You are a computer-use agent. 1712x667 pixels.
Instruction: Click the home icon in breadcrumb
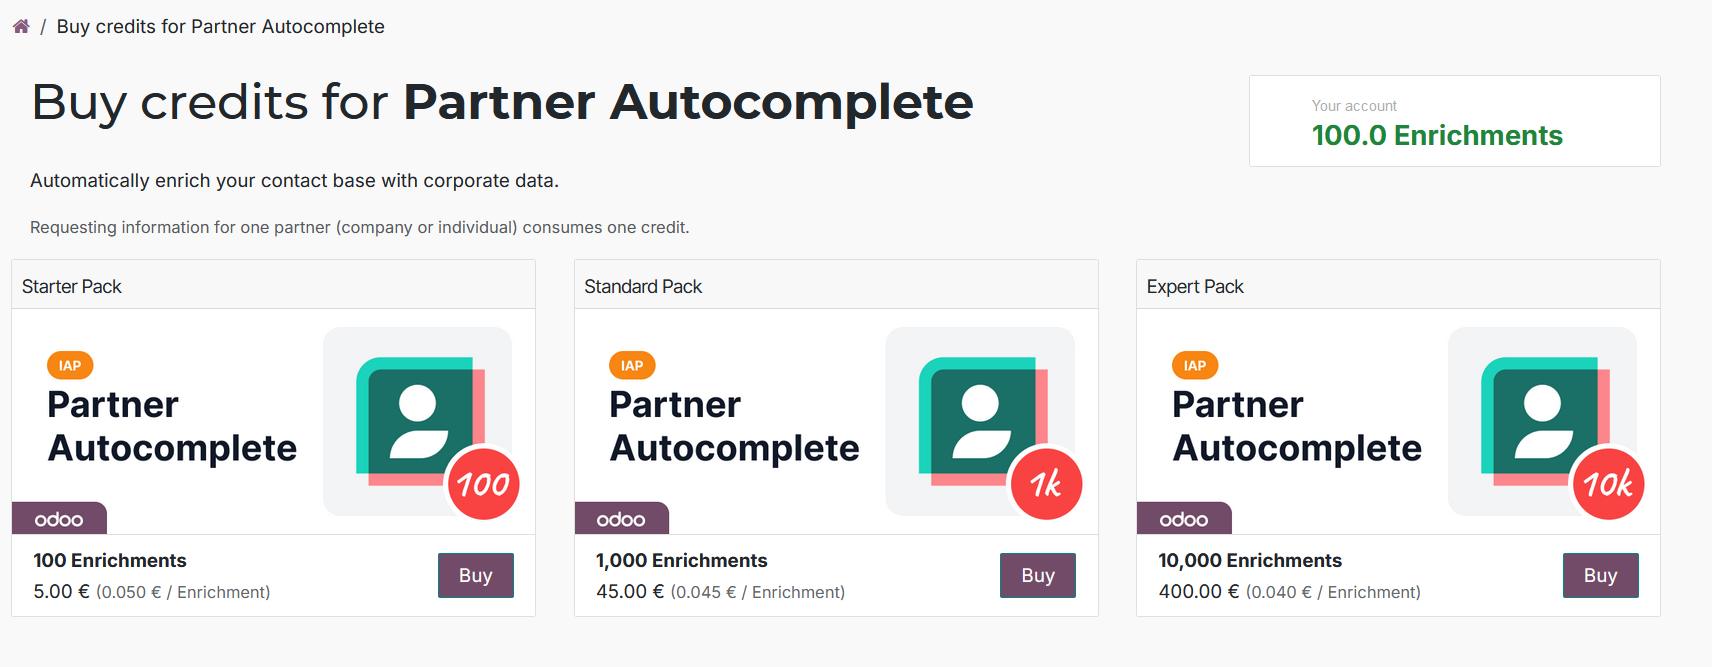pyautogui.click(x=21, y=27)
